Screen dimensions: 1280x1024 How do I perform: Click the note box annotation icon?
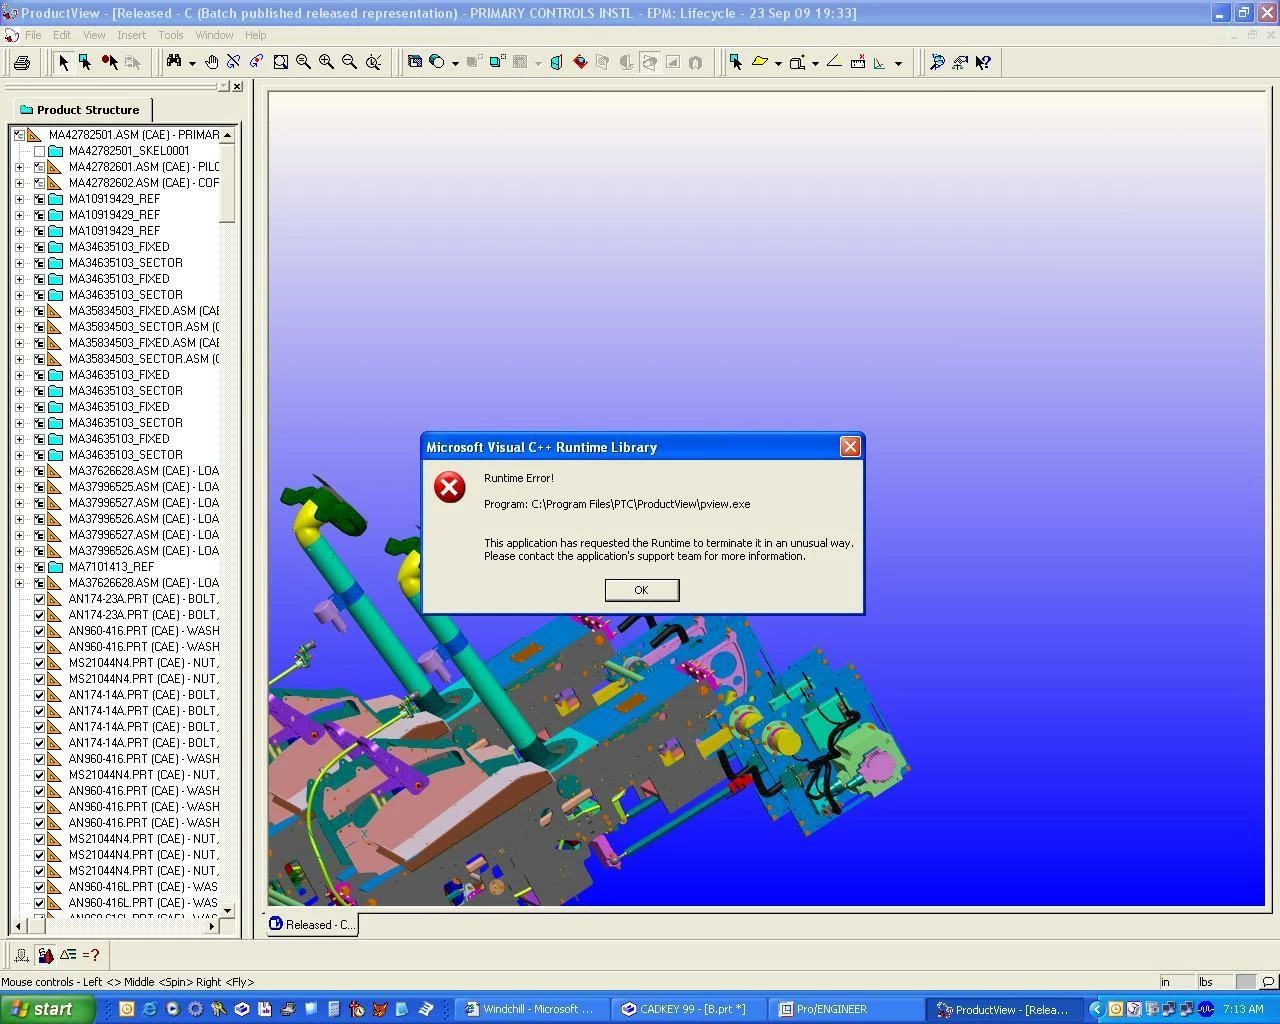click(x=797, y=62)
